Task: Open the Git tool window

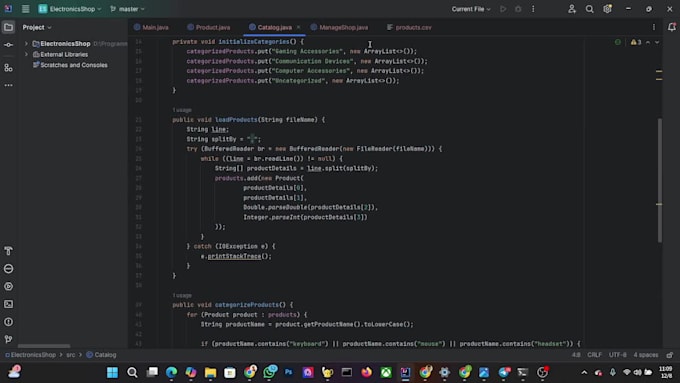Action: pos(8,339)
